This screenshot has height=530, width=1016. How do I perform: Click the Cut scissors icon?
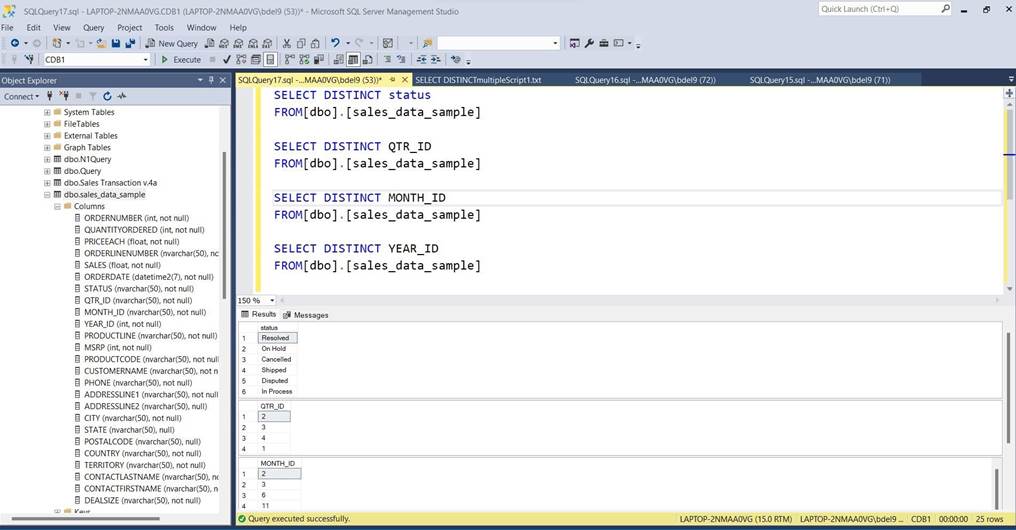pyautogui.click(x=287, y=44)
